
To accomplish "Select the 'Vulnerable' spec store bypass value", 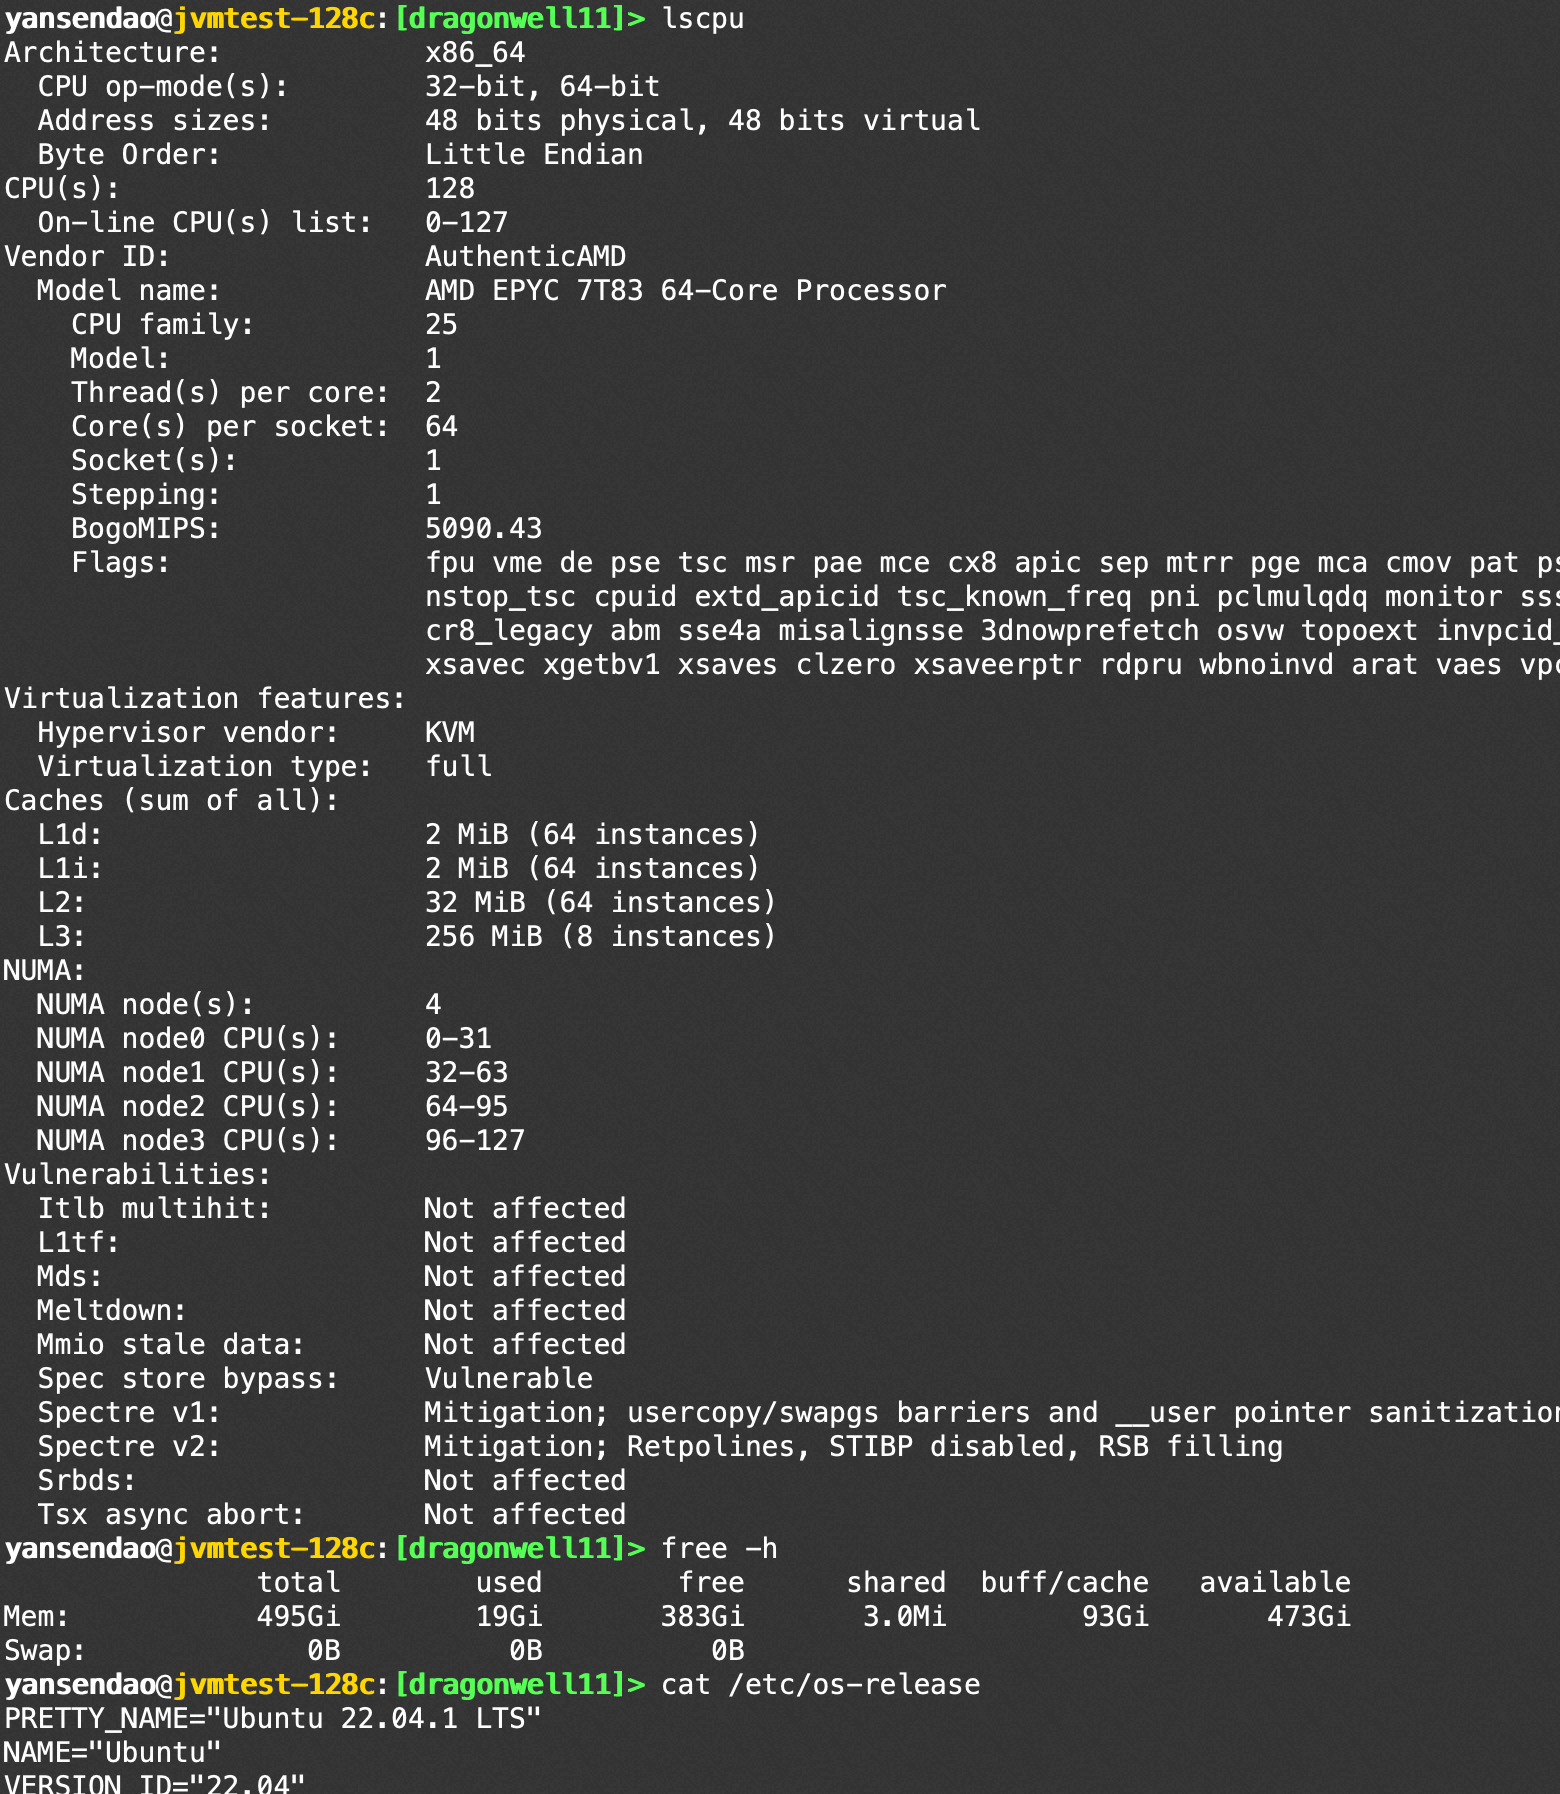I will coord(509,1379).
